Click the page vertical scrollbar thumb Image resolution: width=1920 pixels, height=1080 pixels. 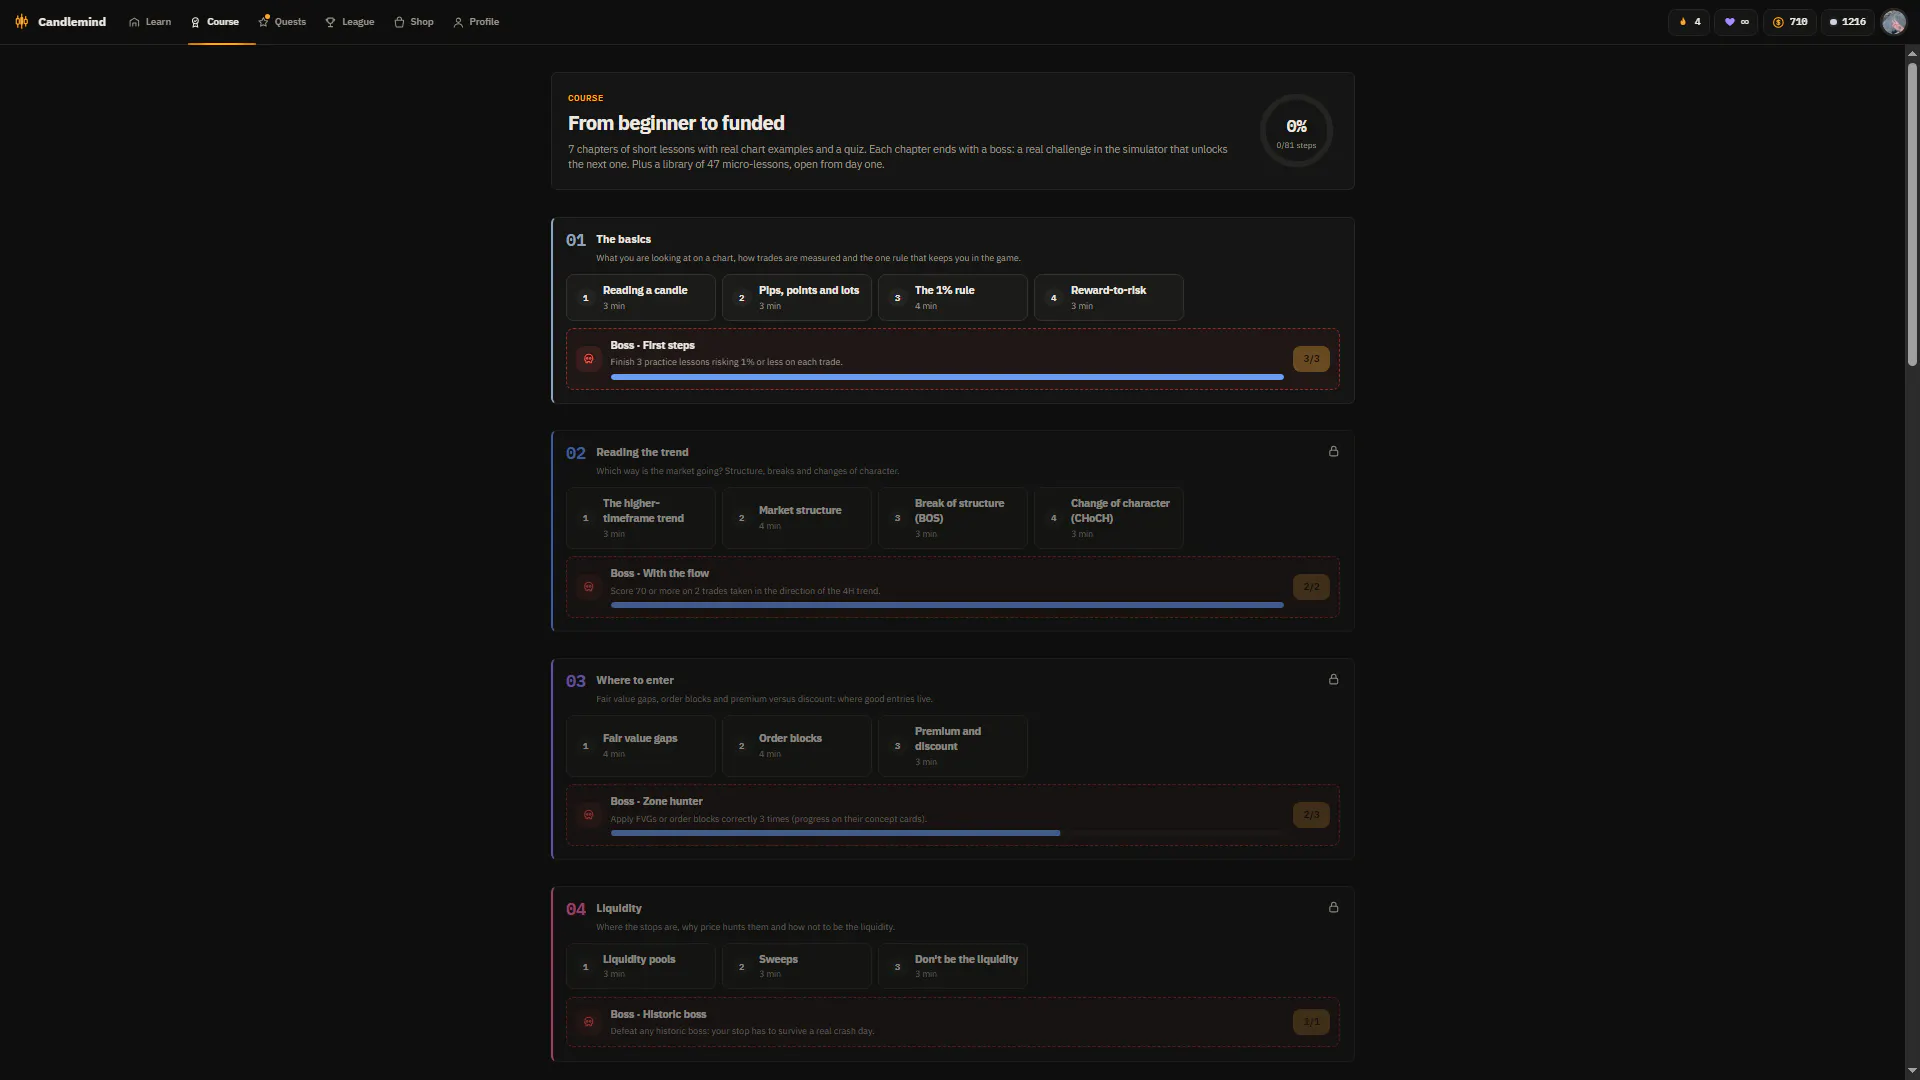pos(1912,215)
